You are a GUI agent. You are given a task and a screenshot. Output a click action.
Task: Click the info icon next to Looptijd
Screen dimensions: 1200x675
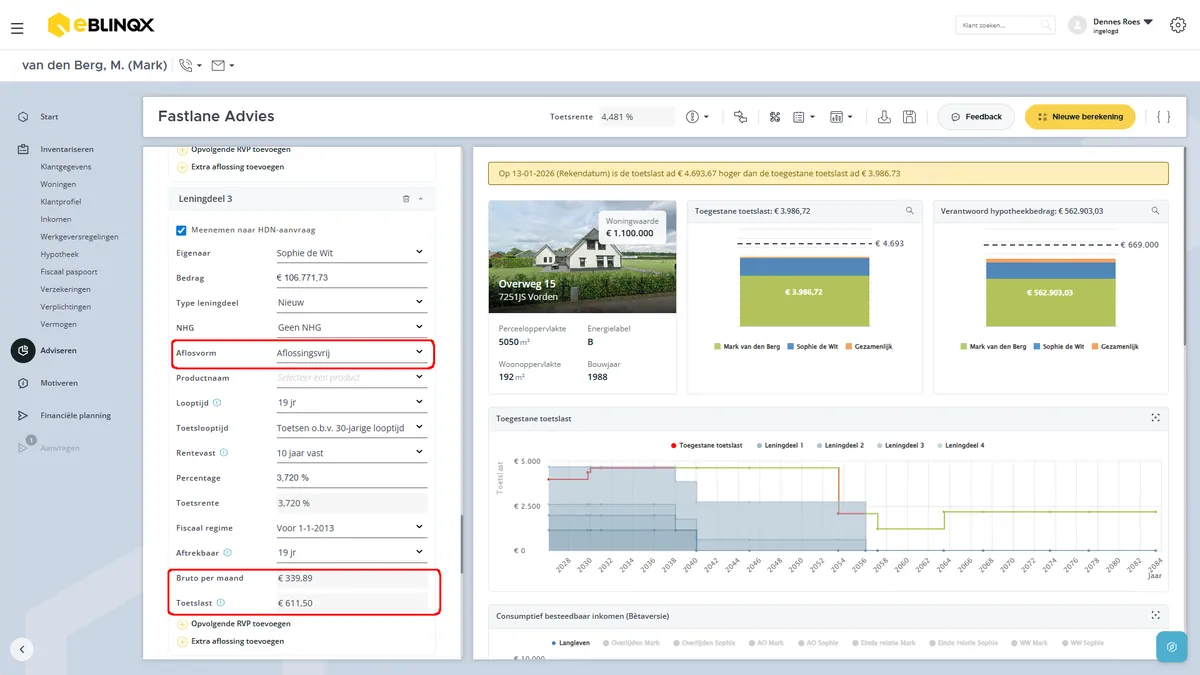(217, 403)
